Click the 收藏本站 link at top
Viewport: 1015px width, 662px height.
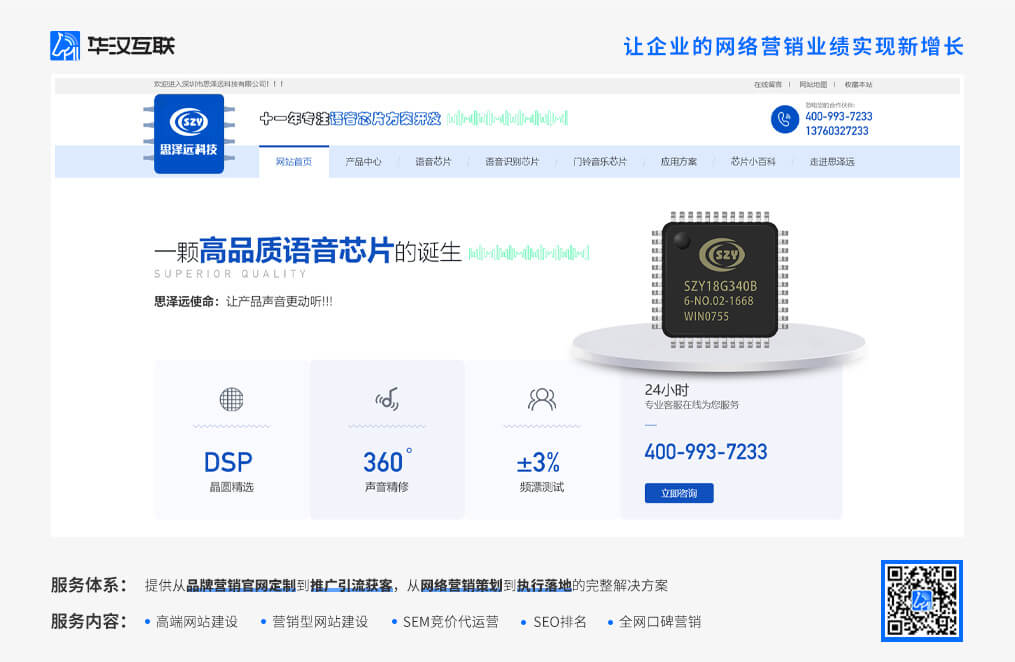pos(858,85)
